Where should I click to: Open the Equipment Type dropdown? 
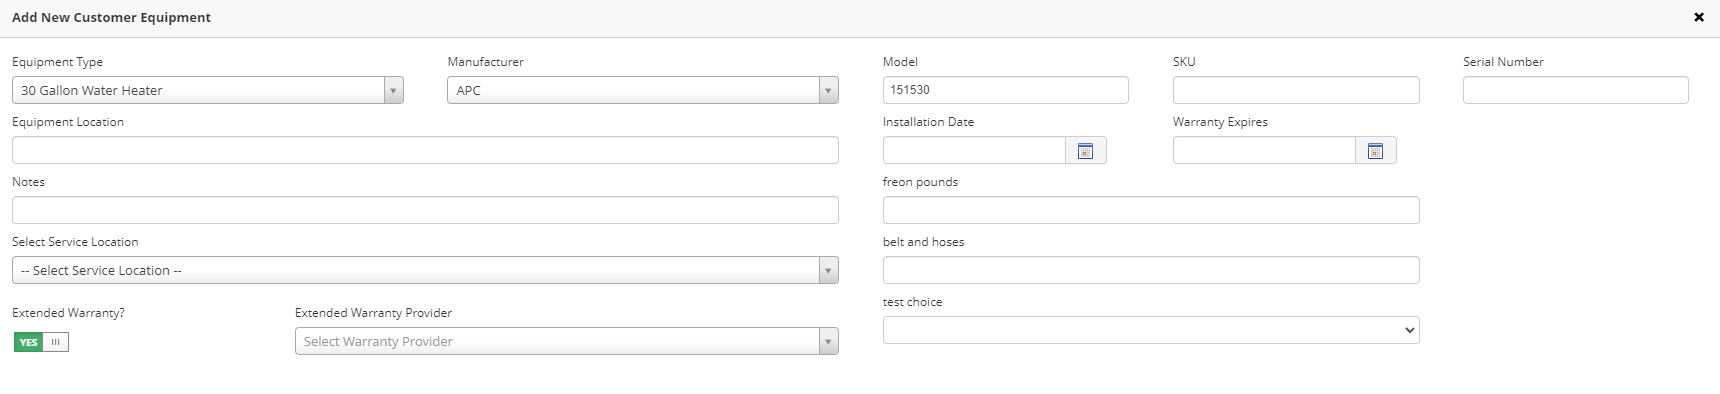(x=208, y=90)
